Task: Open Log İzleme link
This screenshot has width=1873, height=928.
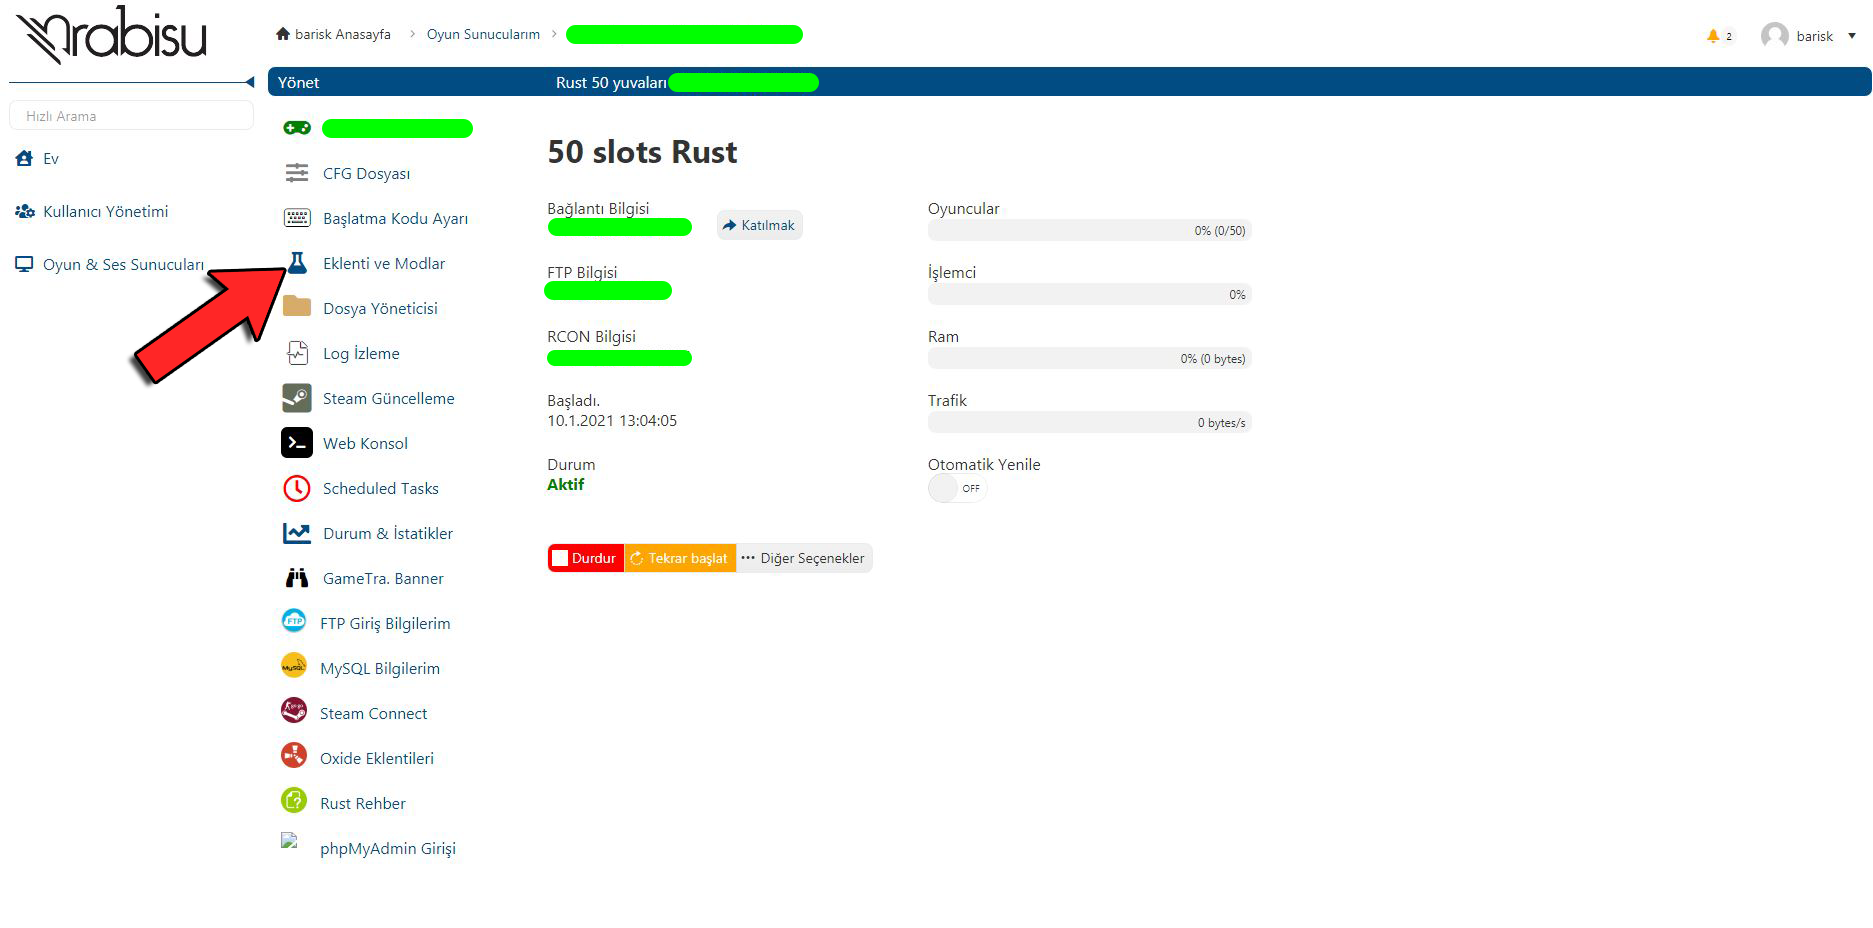Action: click(x=361, y=353)
